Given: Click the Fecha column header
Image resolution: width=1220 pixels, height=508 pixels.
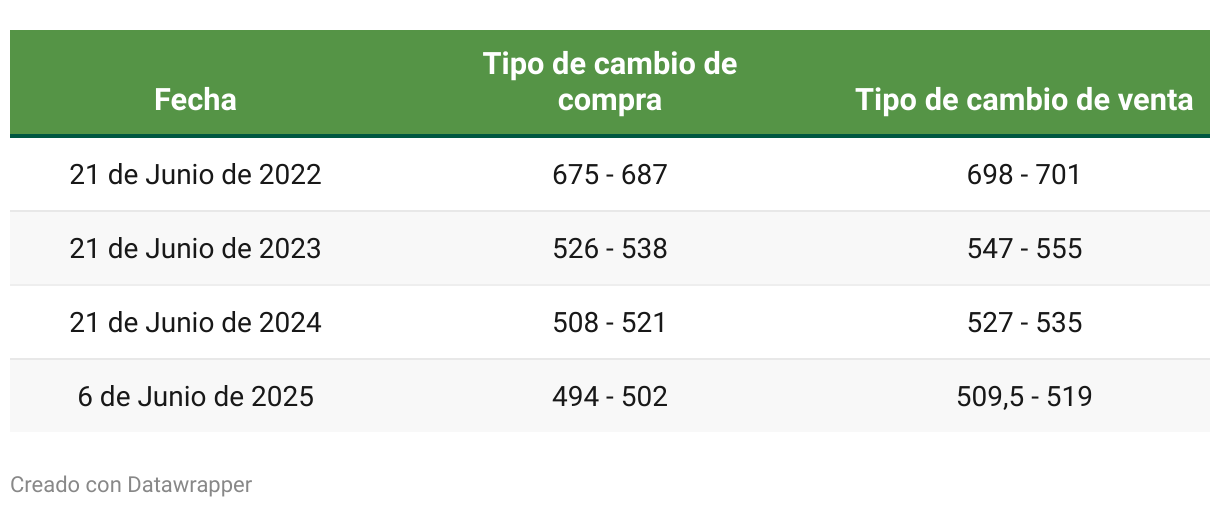Looking at the screenshot, I should click(x=196, y=100).
